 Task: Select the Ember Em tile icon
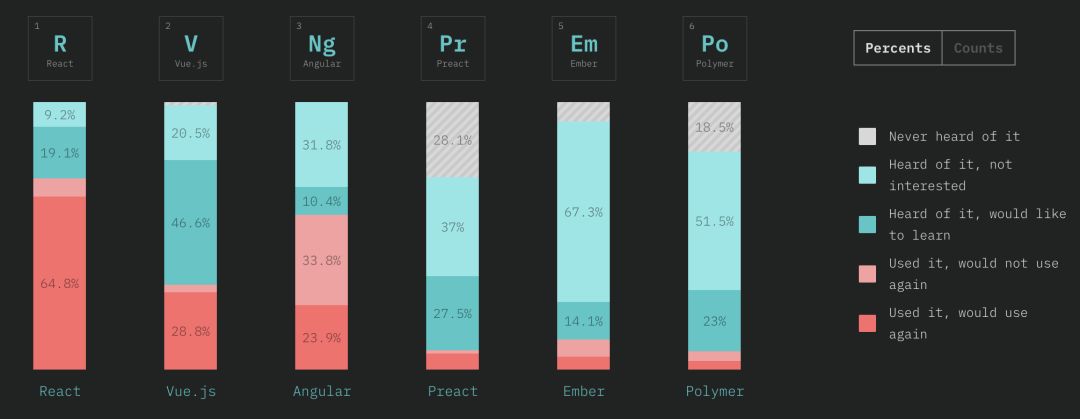pyautogui.click(x=584, y=48)
